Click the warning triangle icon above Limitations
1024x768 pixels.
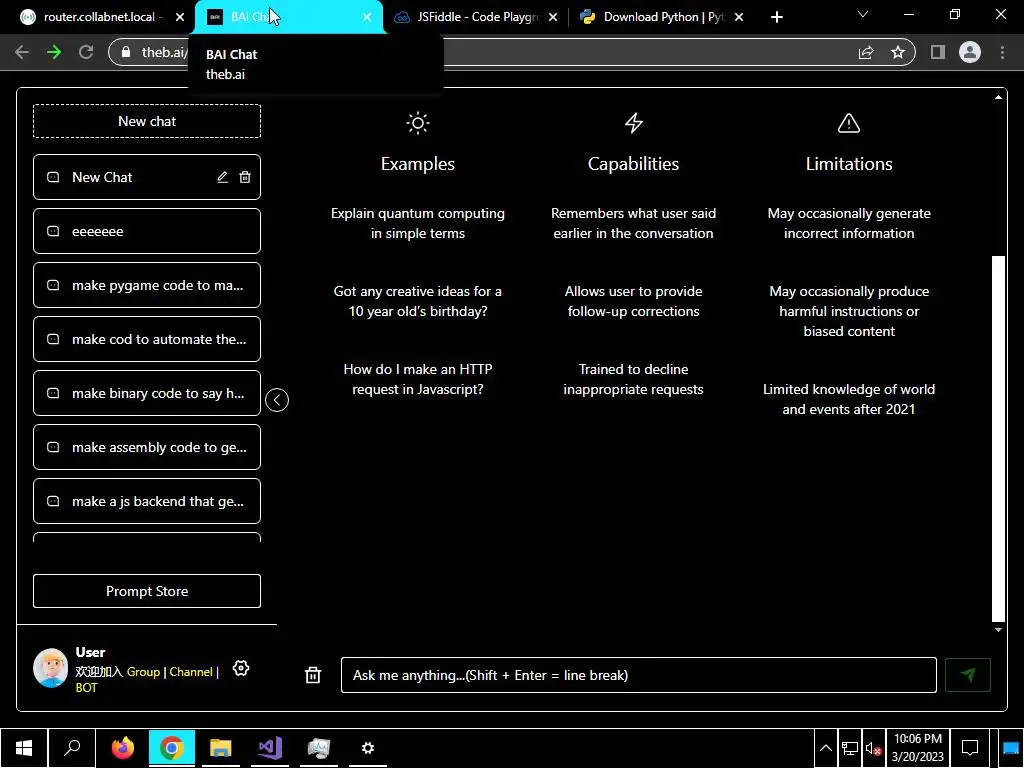coord(849,123)
